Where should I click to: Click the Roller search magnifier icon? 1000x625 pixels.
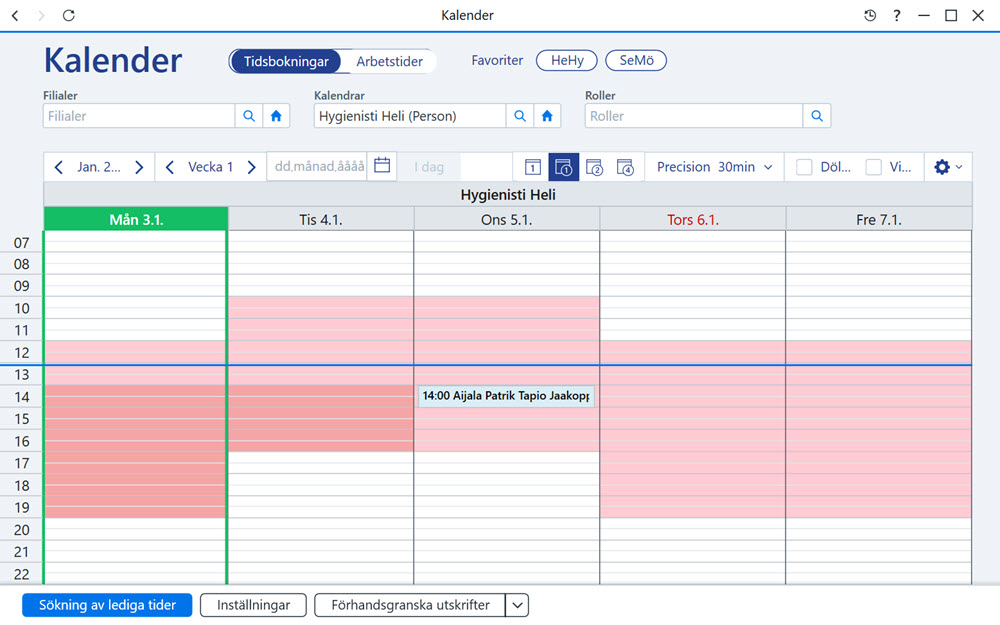pyautogui.click(x=816, y=116)
